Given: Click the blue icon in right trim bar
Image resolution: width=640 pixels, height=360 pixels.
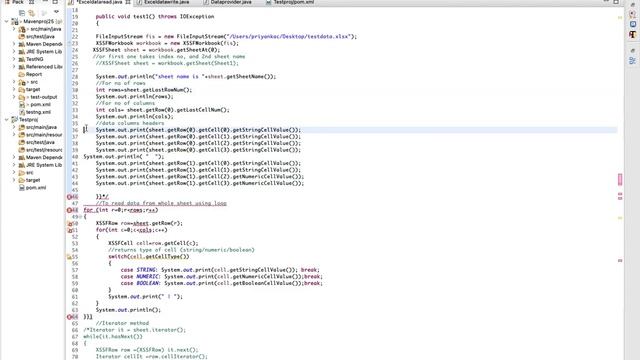Looking at the screenshot, I should coord(633,24).
